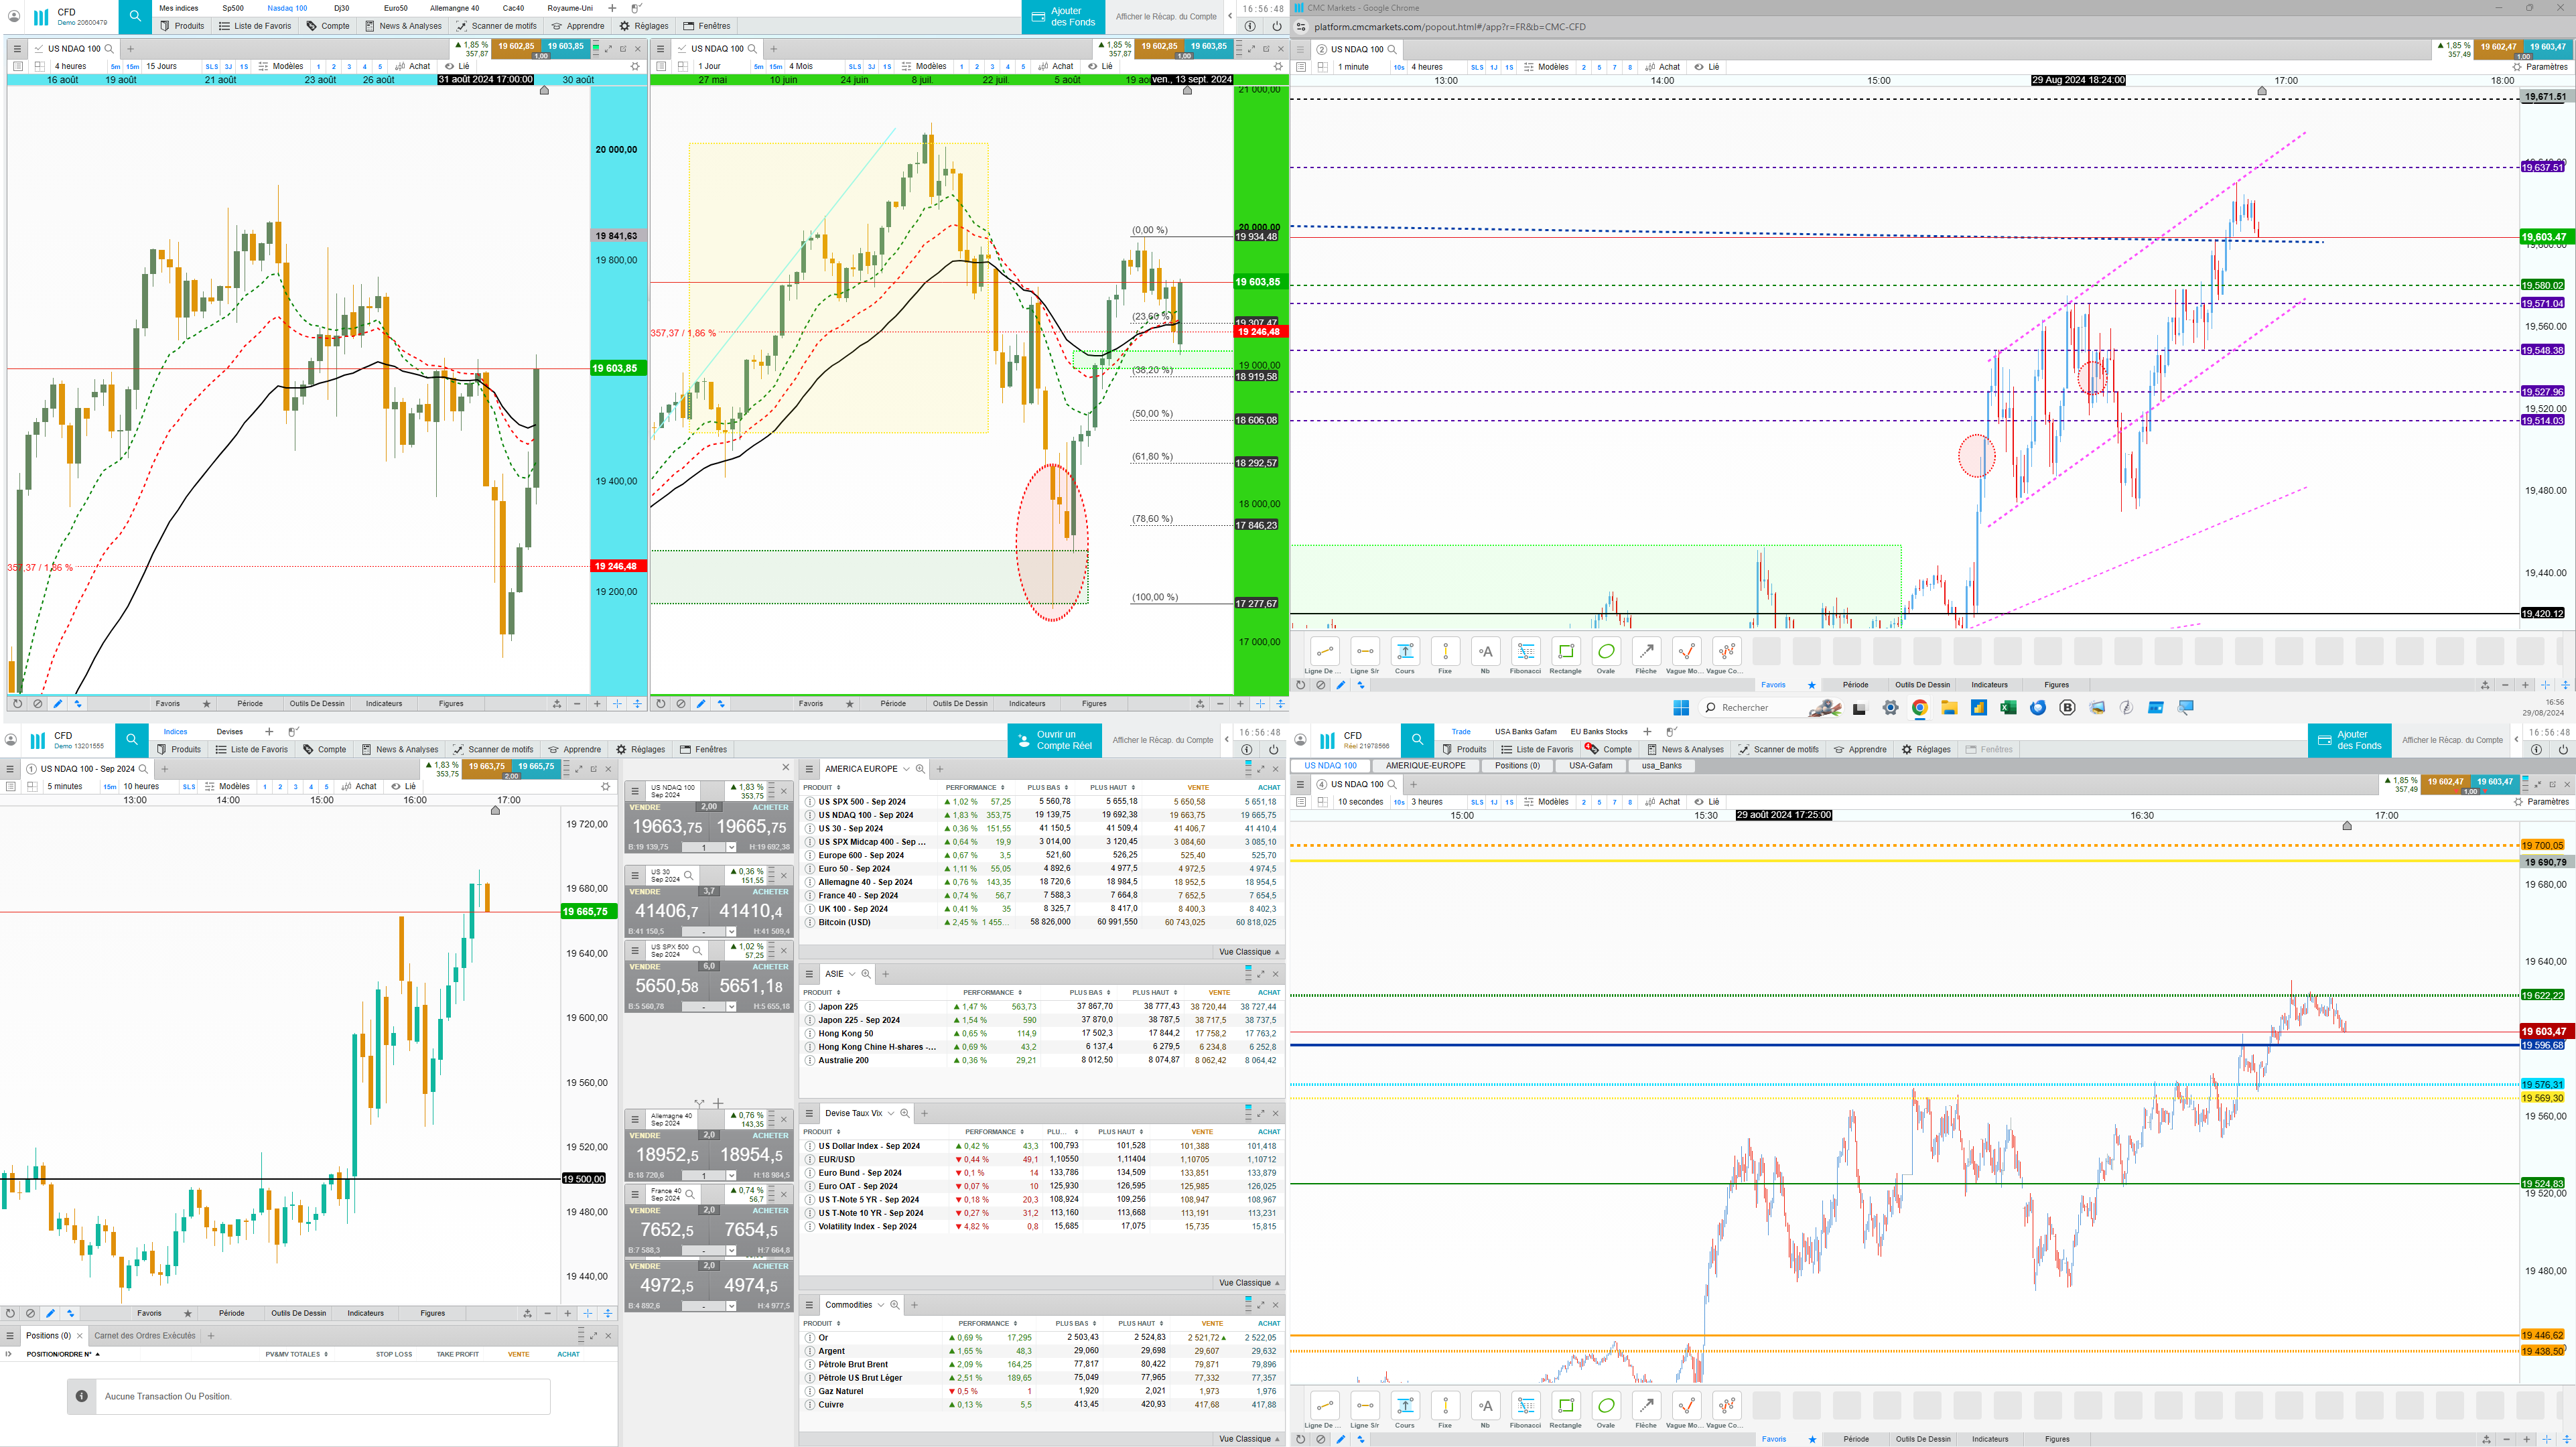The width and height of the screenshot is (2576, 1447).
Task: Click the purple 19,637.51 price level label
Action: point(2542,168)
